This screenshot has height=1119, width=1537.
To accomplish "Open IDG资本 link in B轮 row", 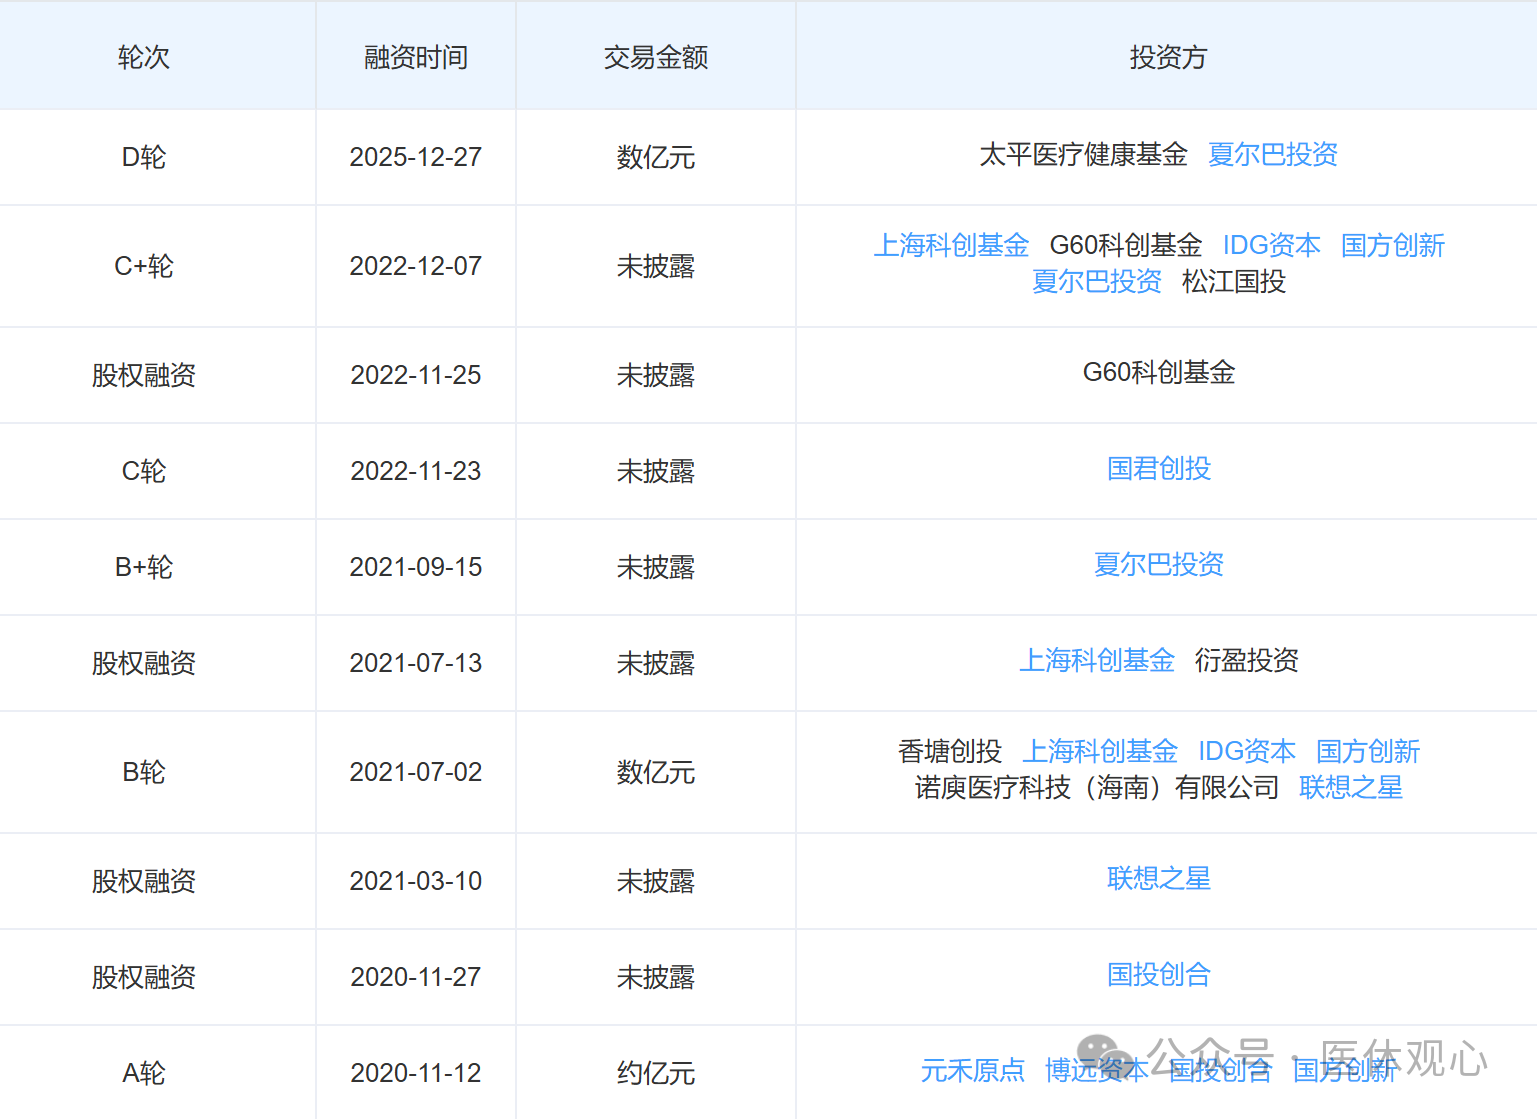I will click(1246, 752).
